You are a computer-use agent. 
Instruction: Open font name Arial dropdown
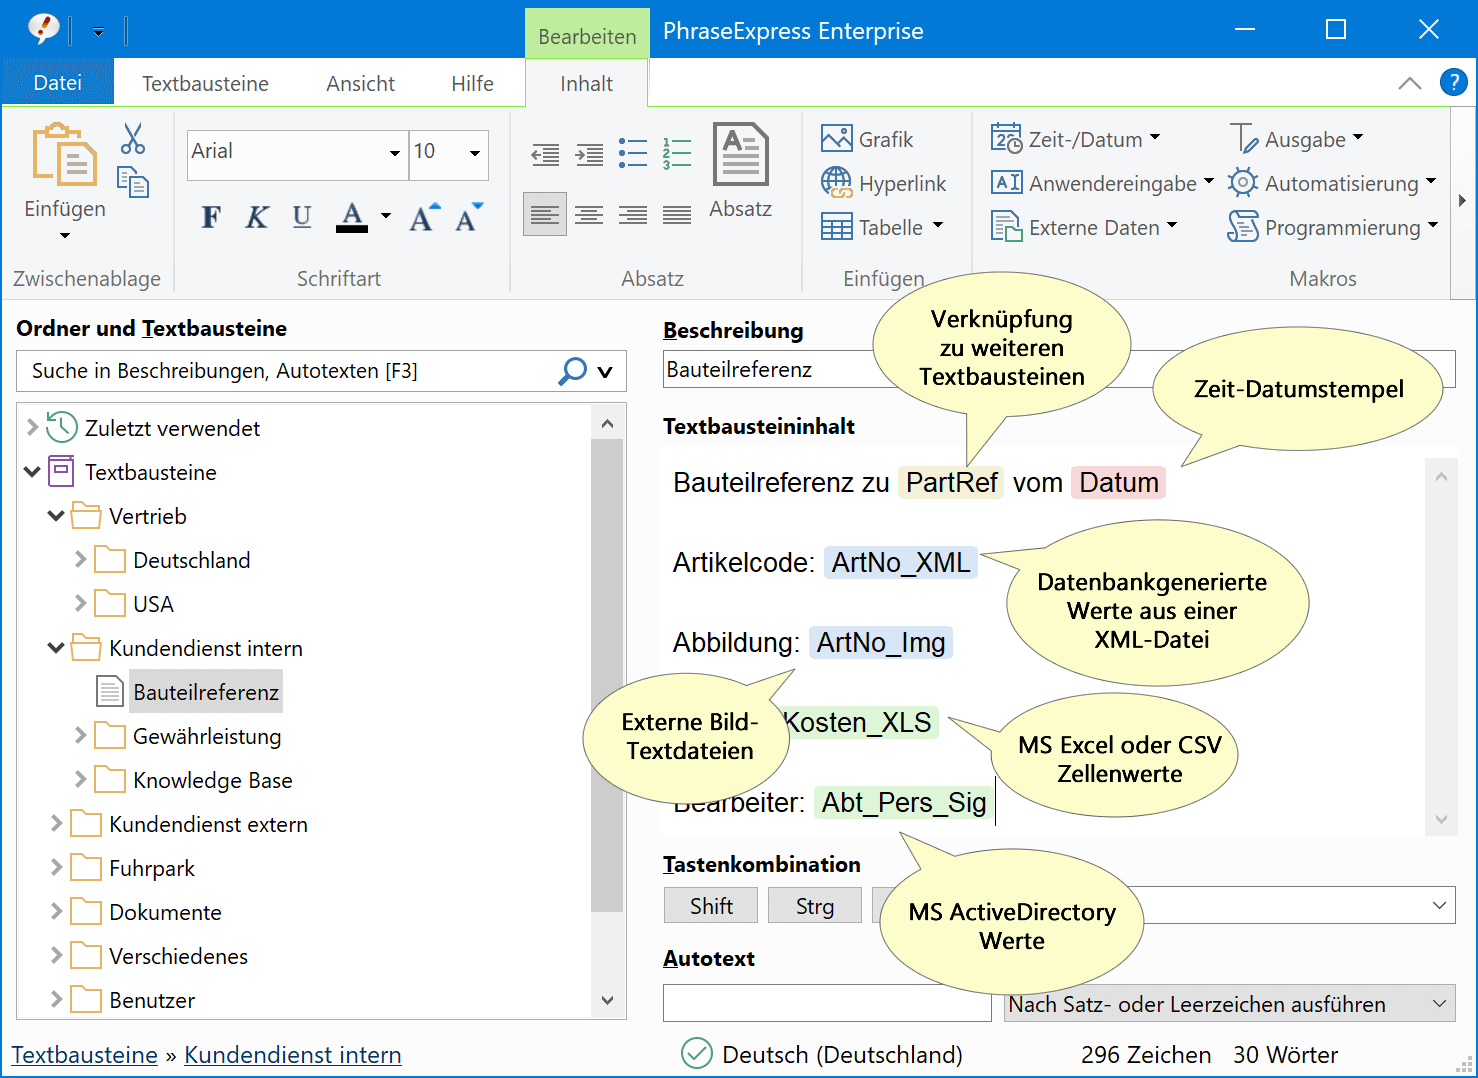click(x=395, y=153)
